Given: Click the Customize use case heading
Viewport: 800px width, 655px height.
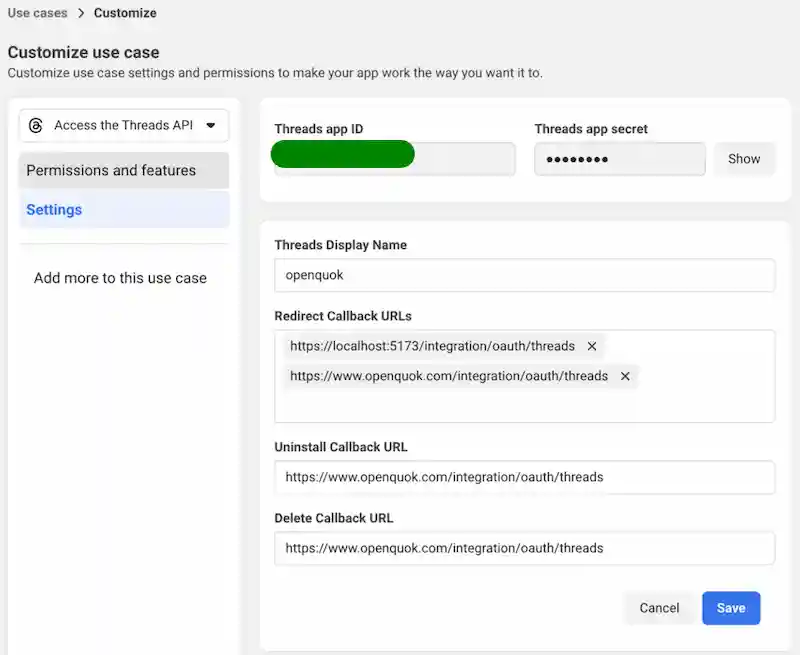Looking at the screenshot, I should 84,53.
